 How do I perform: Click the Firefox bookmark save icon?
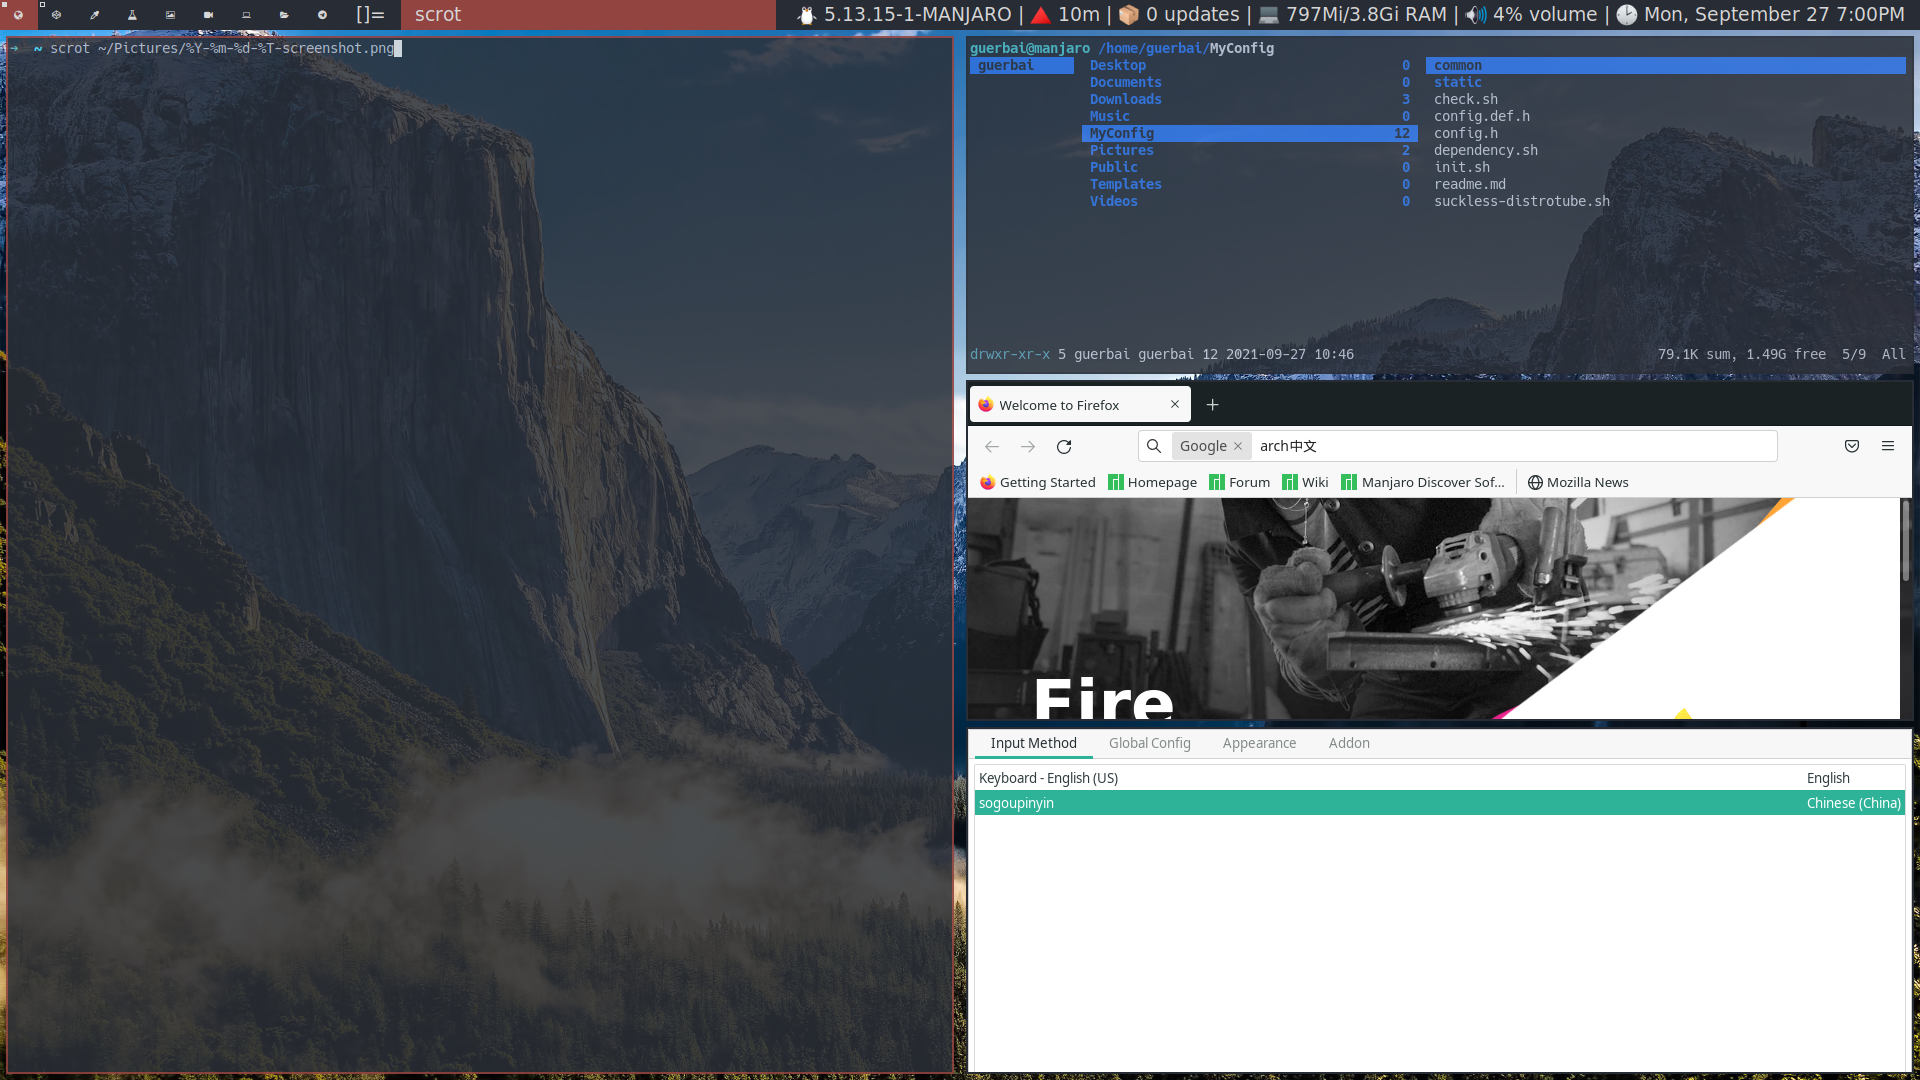pyautogui.click(x=1851, y=444)
